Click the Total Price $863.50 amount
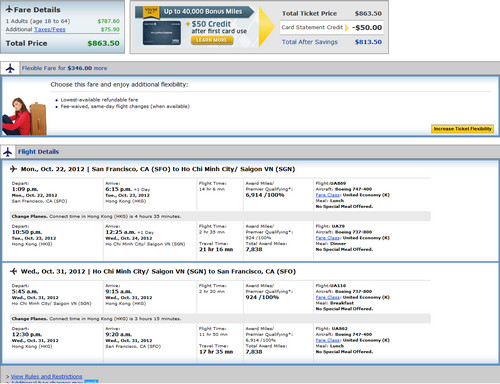The height and width of the screenshot is (384, 500). coord(103,43)
